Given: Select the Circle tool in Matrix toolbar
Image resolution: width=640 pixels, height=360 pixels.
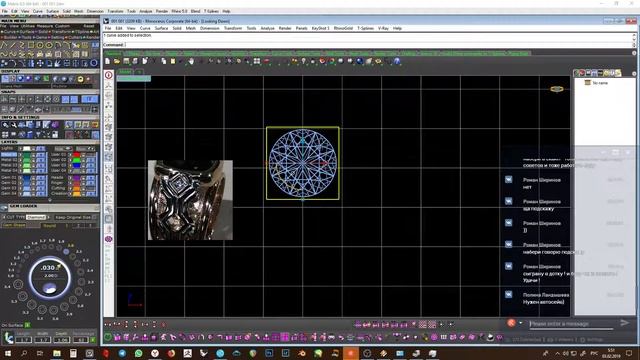Looking at the screenshot, I should pos(40,45).
